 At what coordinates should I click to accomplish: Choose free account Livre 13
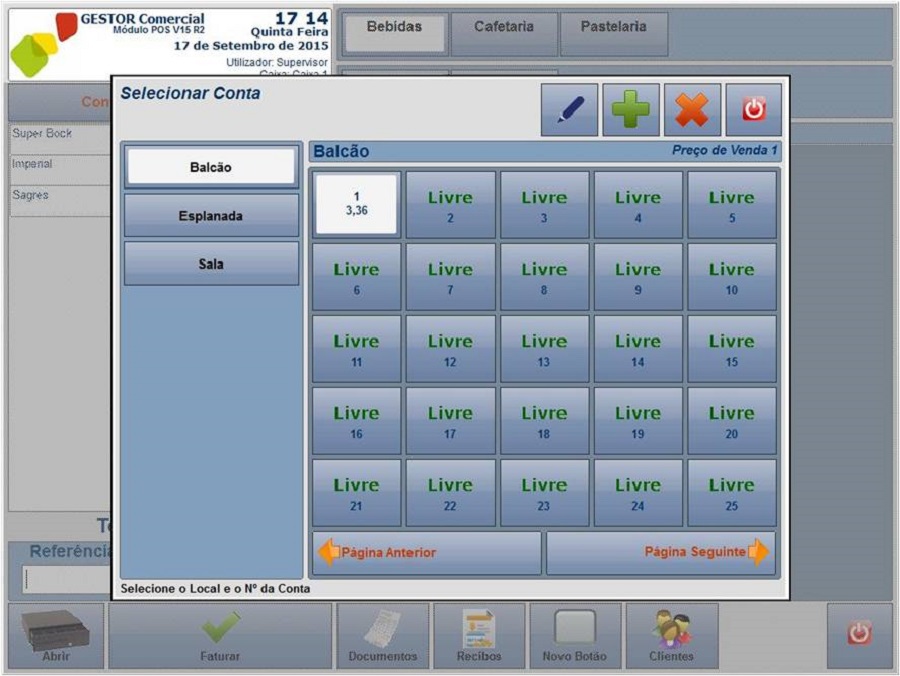click(x=544, y=349)
